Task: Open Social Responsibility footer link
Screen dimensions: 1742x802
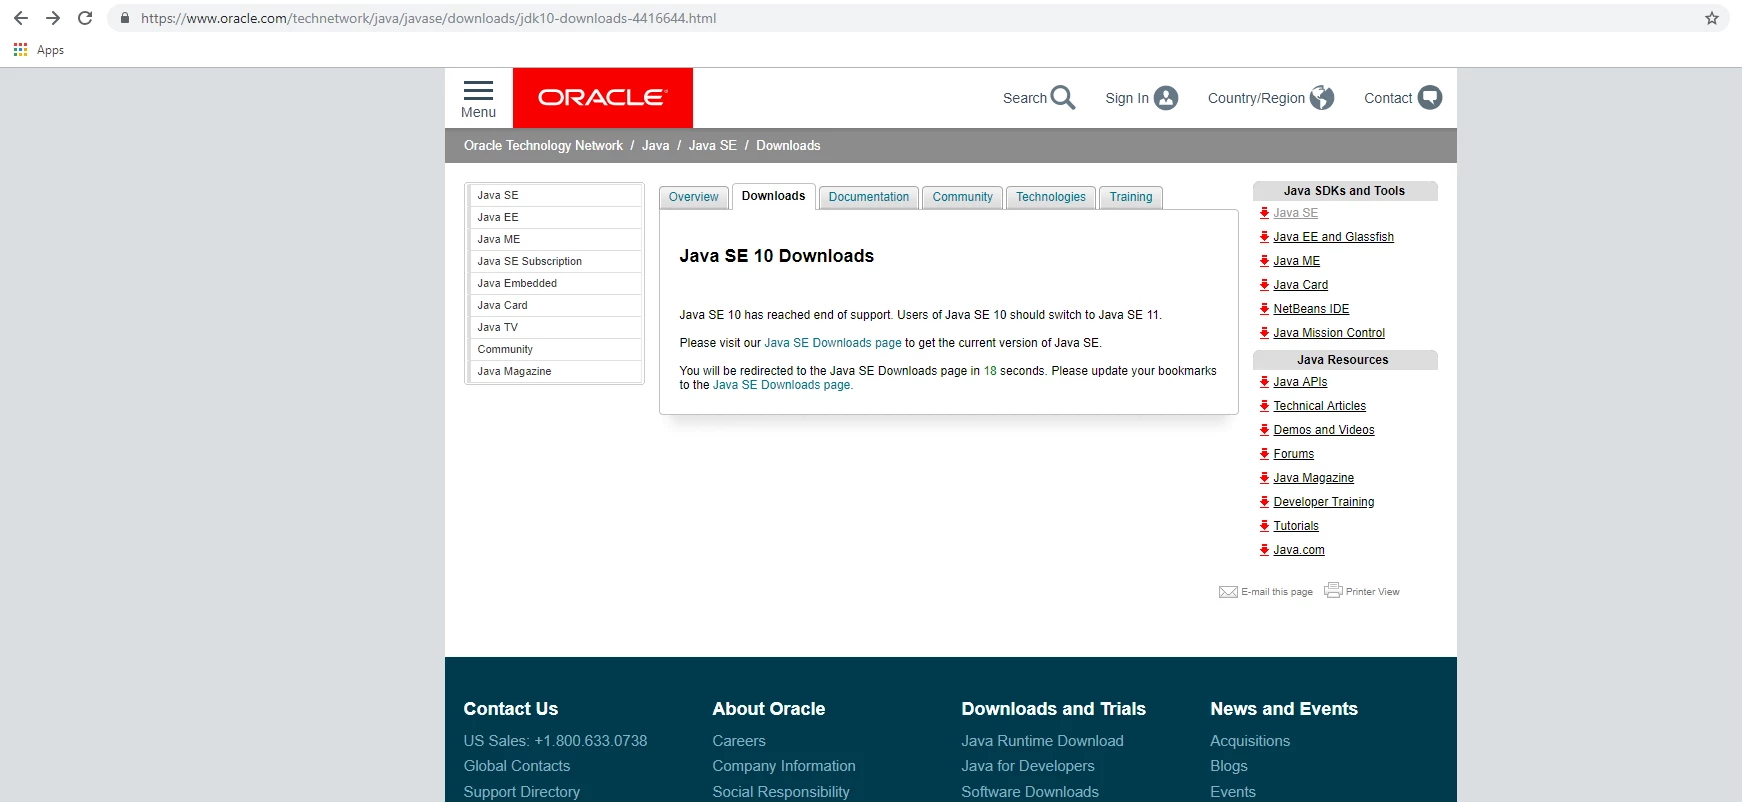Action: point(781,792)
